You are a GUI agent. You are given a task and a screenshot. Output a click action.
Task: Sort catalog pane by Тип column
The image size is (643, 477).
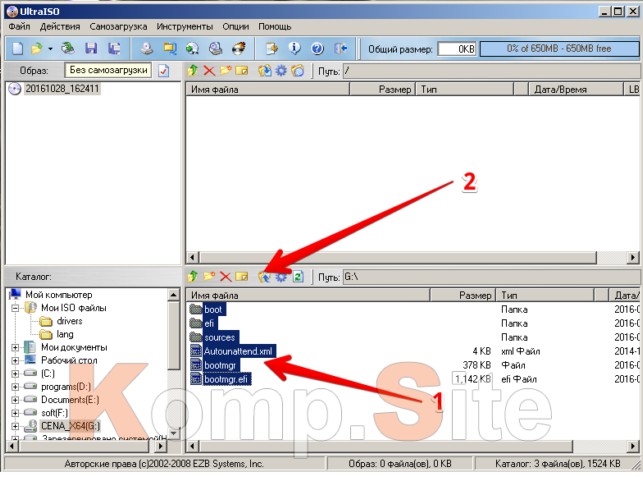(545, 295)
